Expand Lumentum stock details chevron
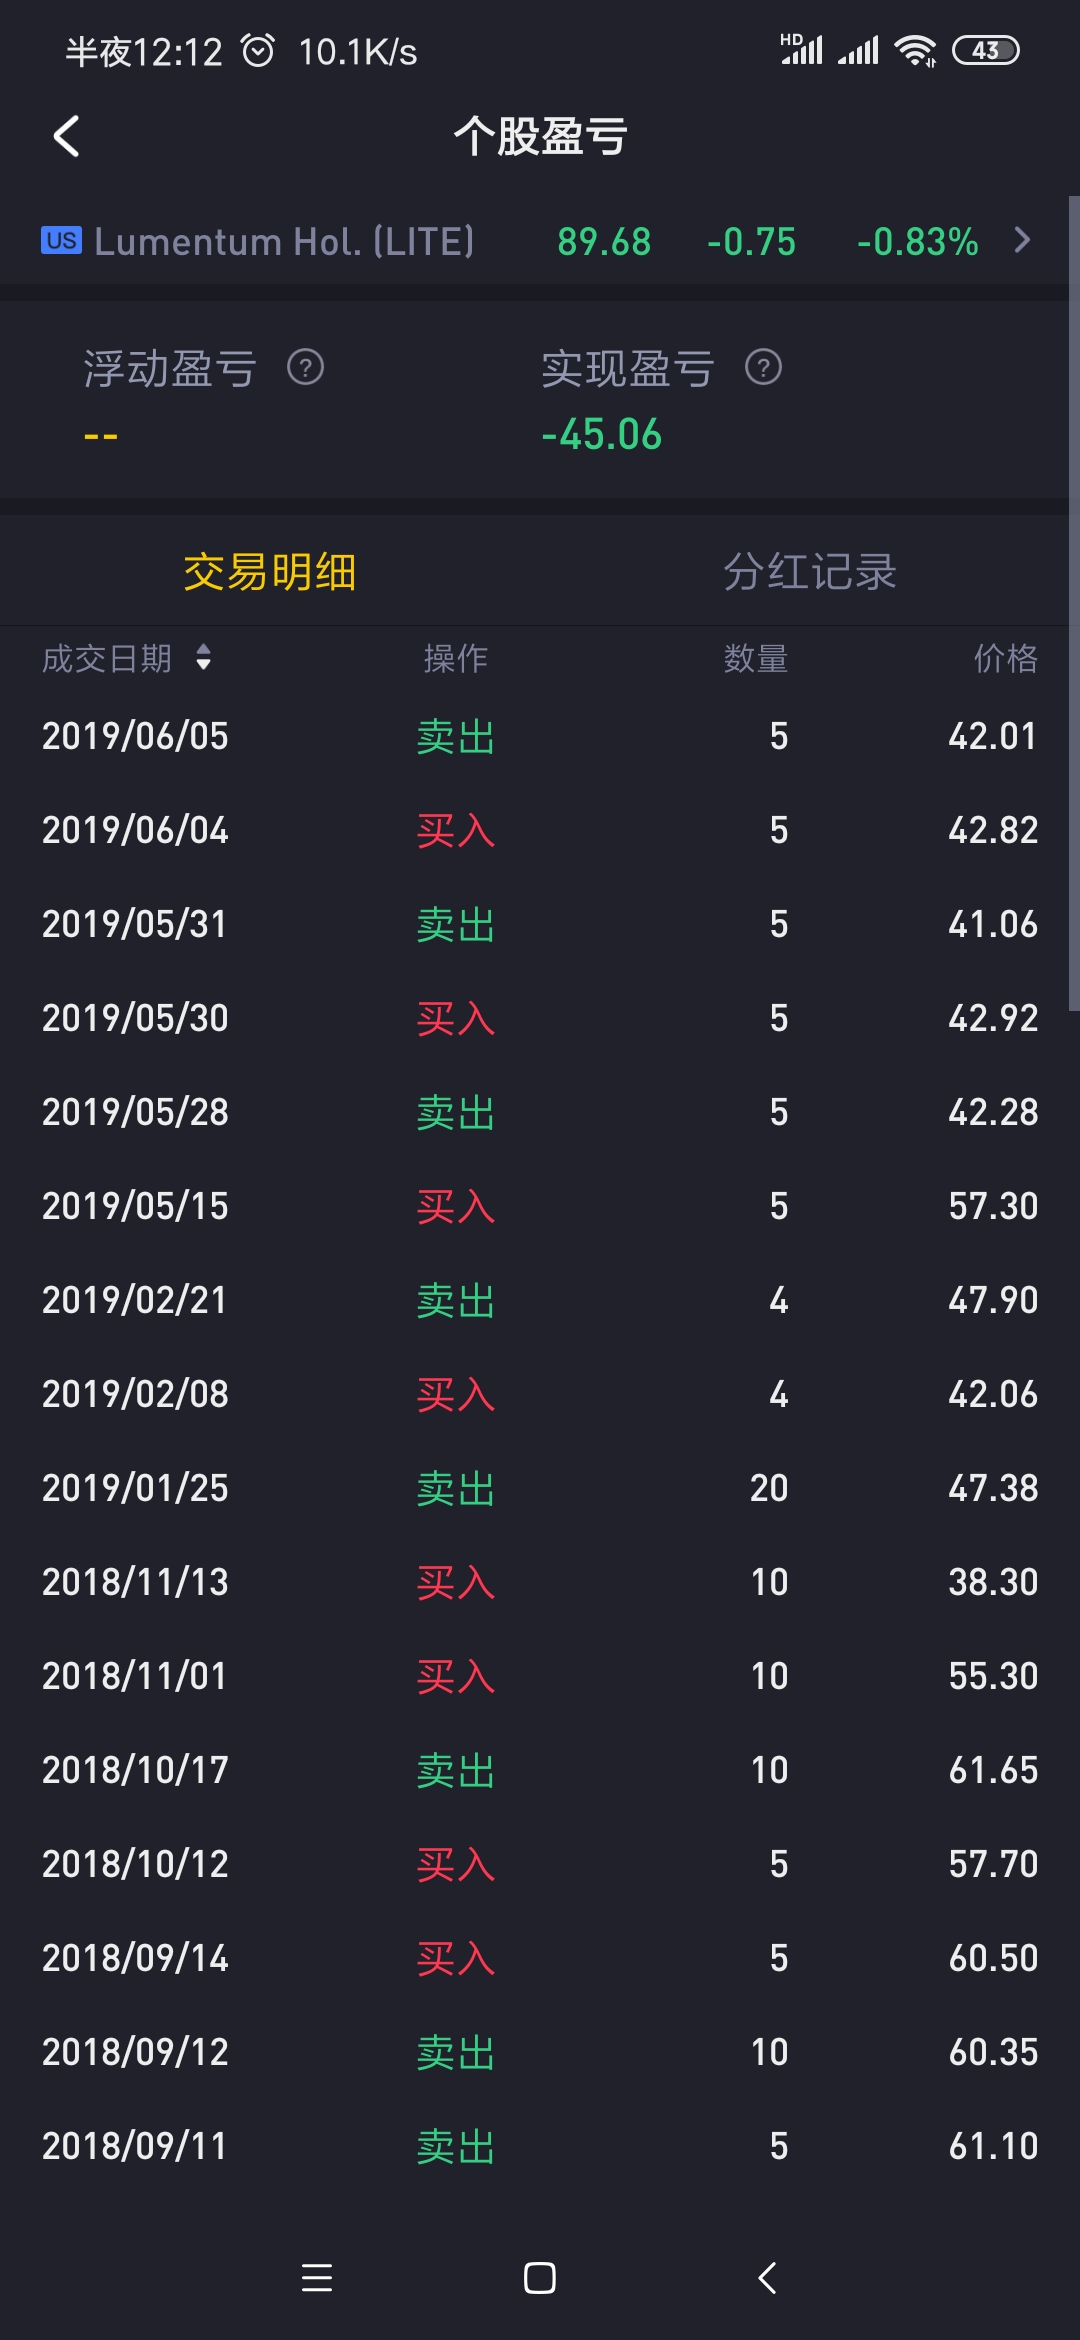 (x=1021, y=240)
